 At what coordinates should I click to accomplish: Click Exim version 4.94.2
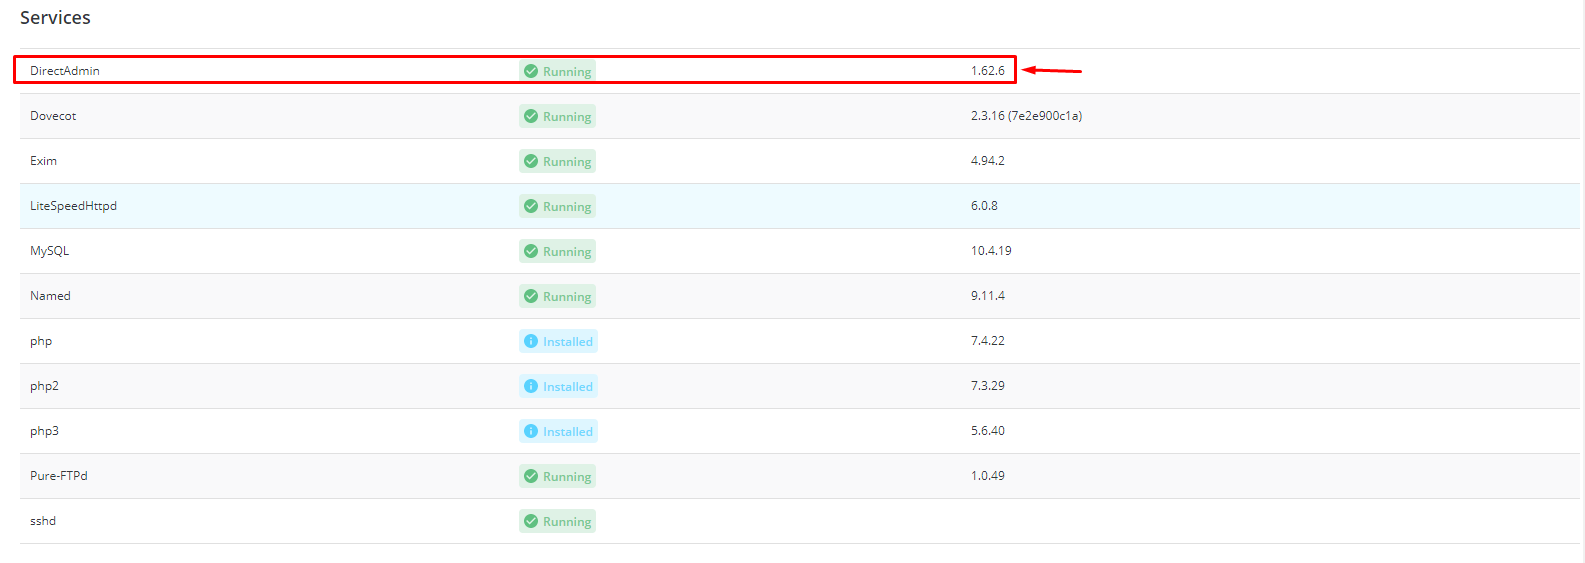coord(988,161)
